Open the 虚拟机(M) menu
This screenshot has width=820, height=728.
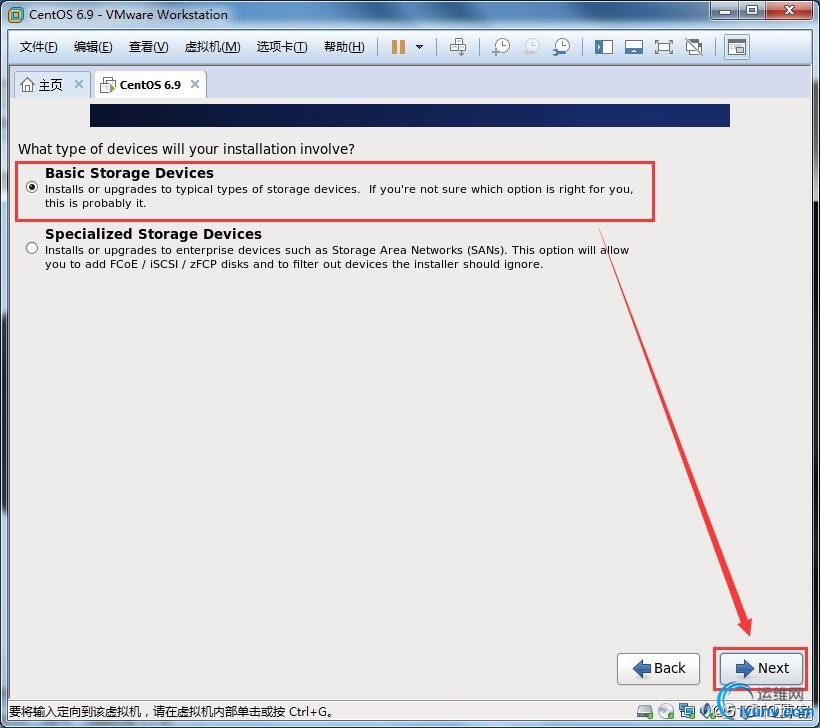(x=212, y=47)
